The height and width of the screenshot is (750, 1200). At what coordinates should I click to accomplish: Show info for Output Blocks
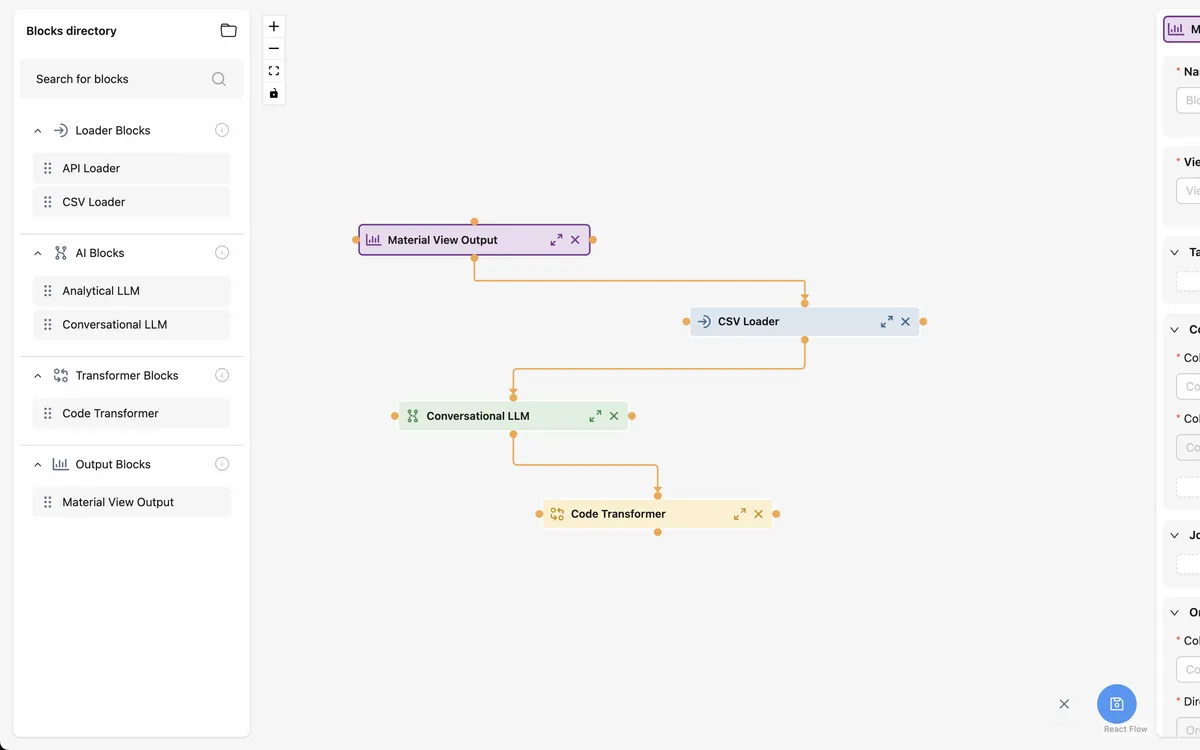point(222,464)
